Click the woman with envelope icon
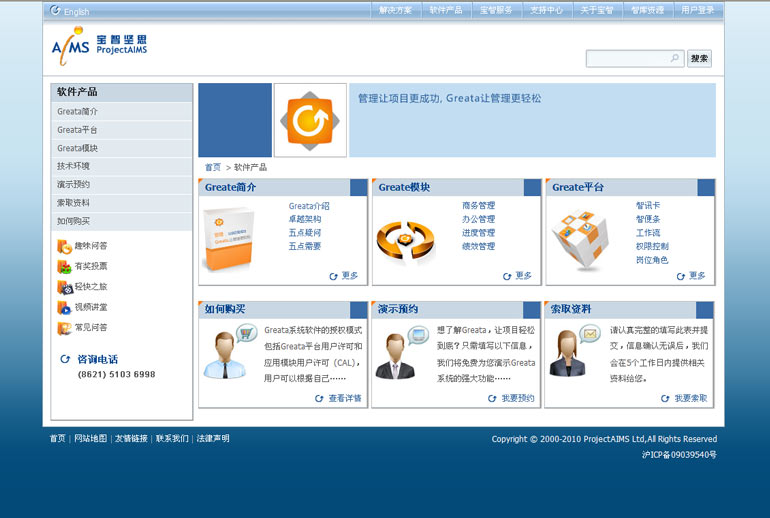Image resolution: width=770 pixels, height=518 pixels. pyautogui.click(x=575, y=351)
